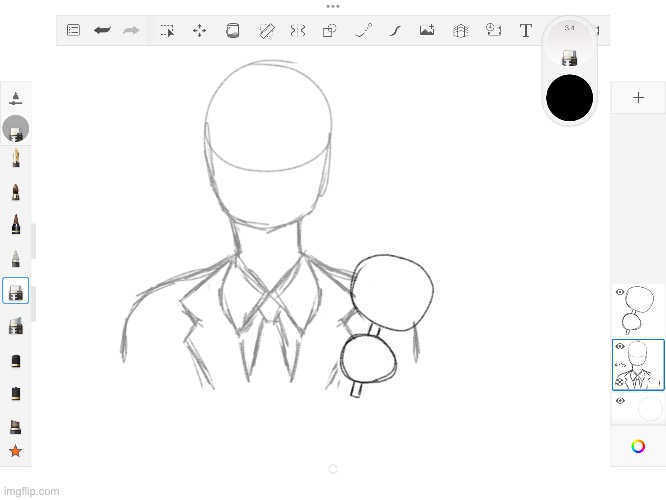This screenshot has height=500, width=666.
Task: Add text with the Text tool
Action: coord(525,31)
